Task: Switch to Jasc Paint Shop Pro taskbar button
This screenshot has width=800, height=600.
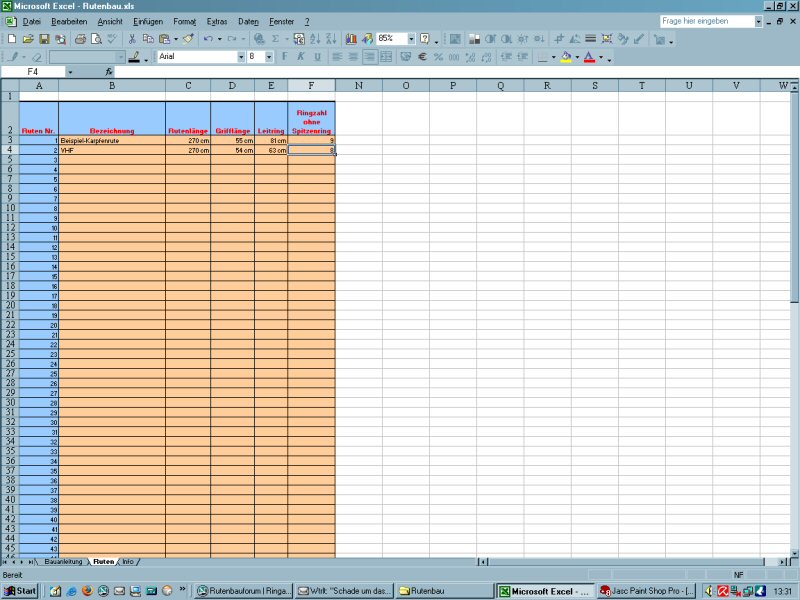Action: pos(646,591)
